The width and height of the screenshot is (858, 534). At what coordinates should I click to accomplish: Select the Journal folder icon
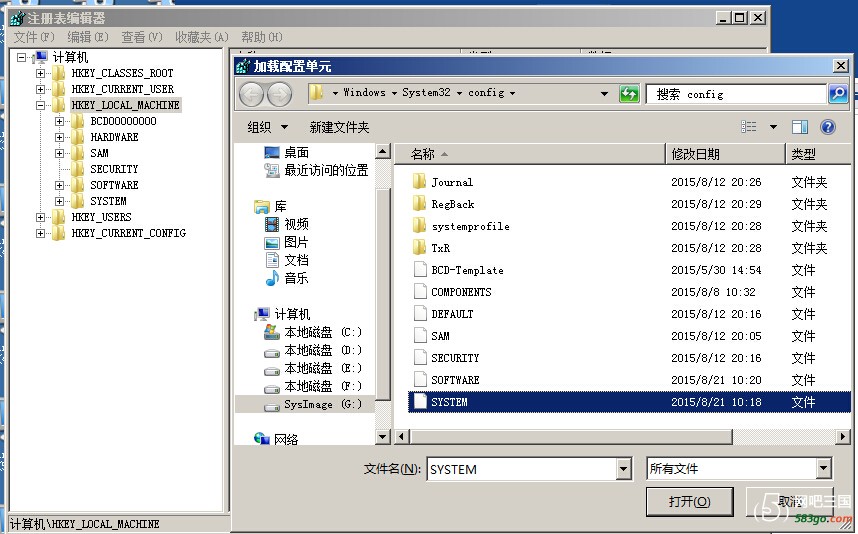pyautogui.click(x=420, y=182)
